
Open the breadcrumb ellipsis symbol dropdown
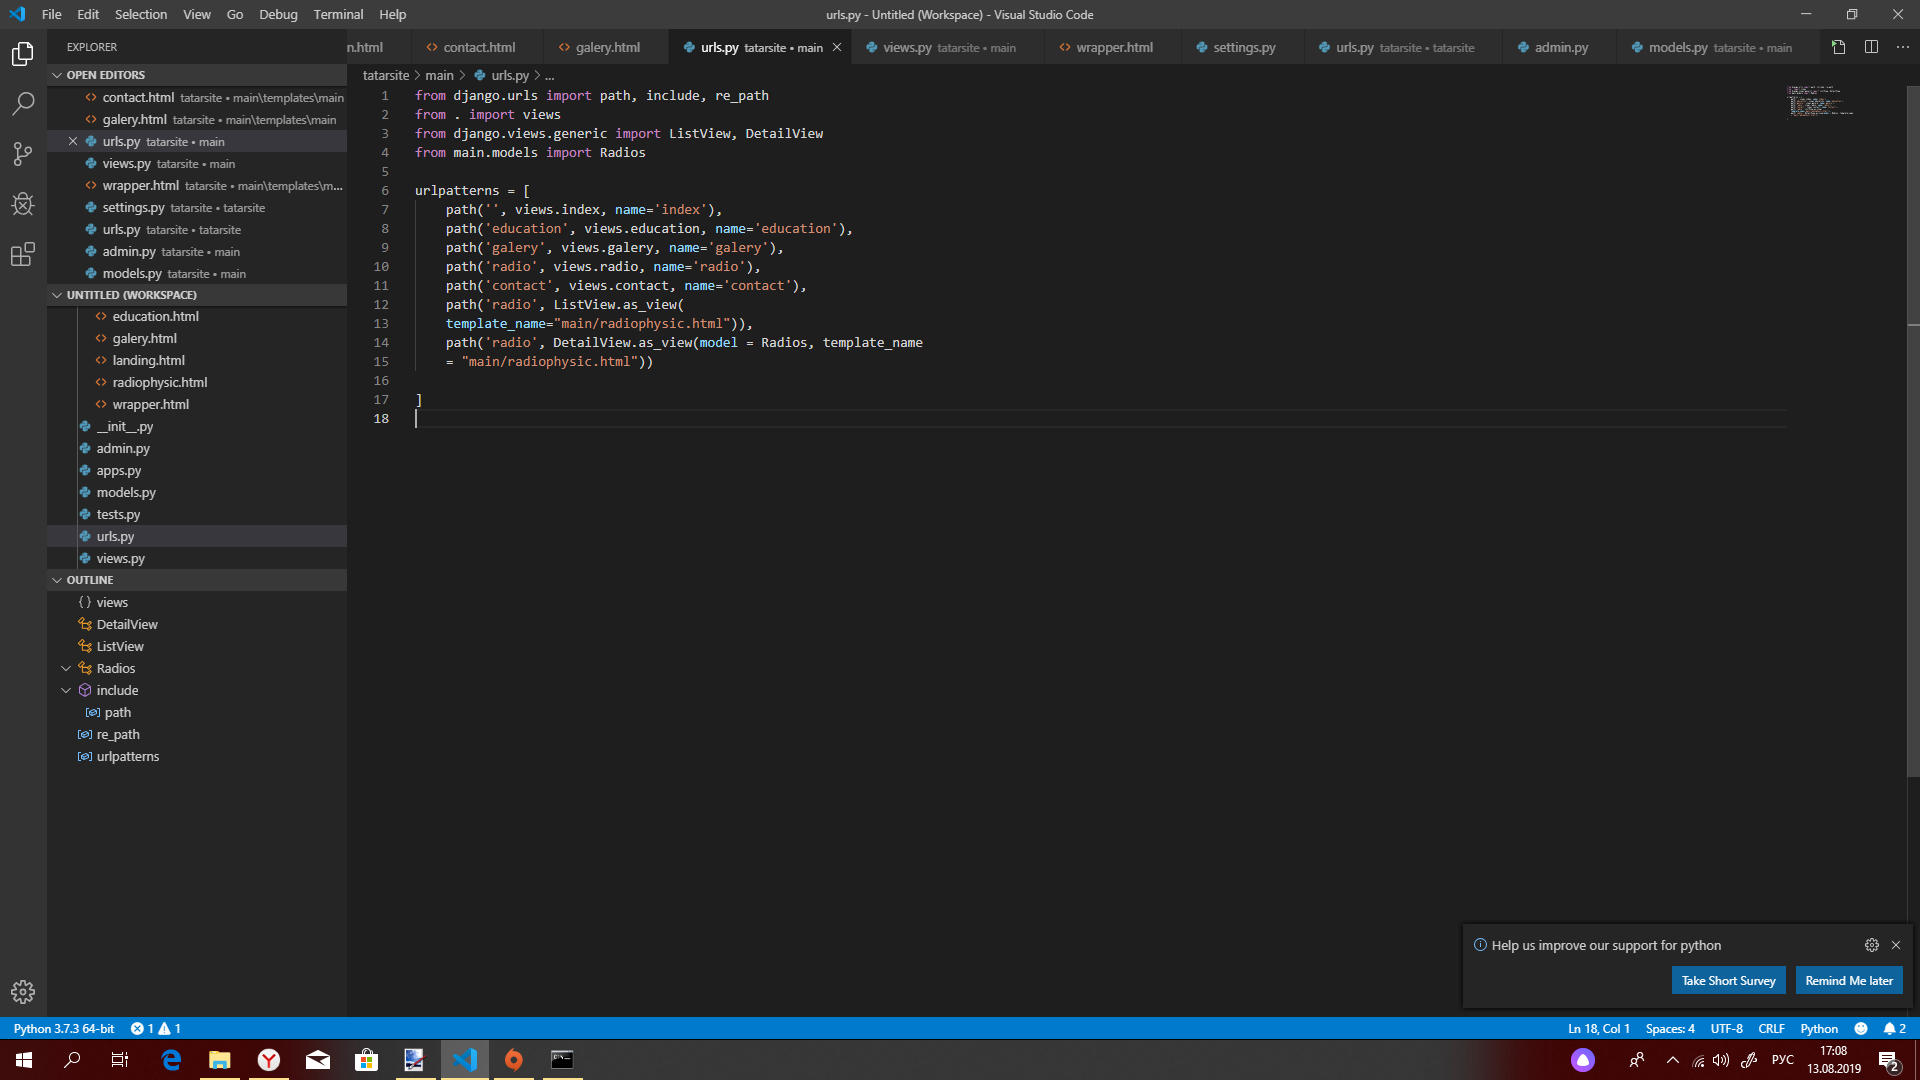pos(549,76)
